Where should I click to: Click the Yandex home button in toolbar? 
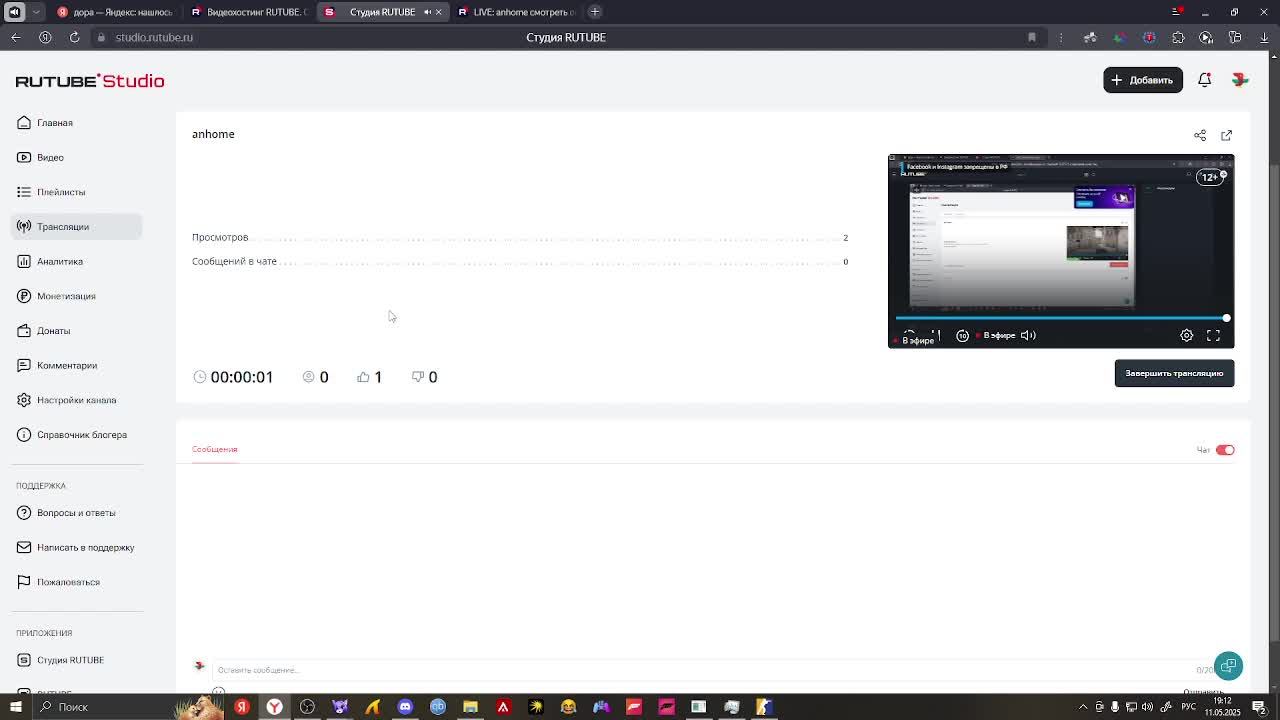pos(45,37)
